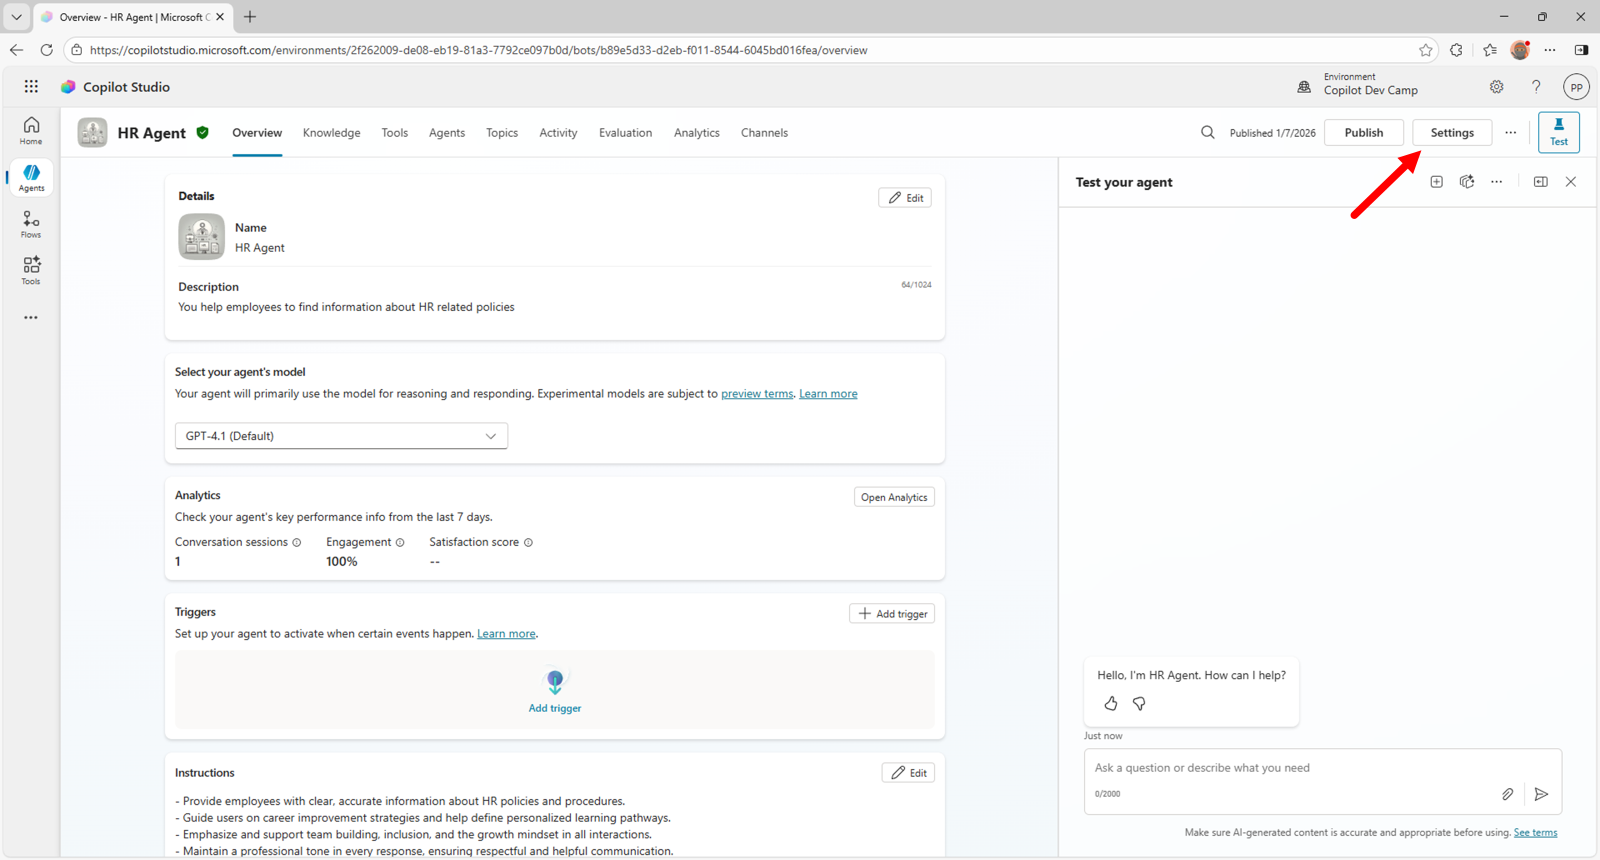Click Open Analytics button
This screenshot has height=860, width=1600.
point(894,497)
